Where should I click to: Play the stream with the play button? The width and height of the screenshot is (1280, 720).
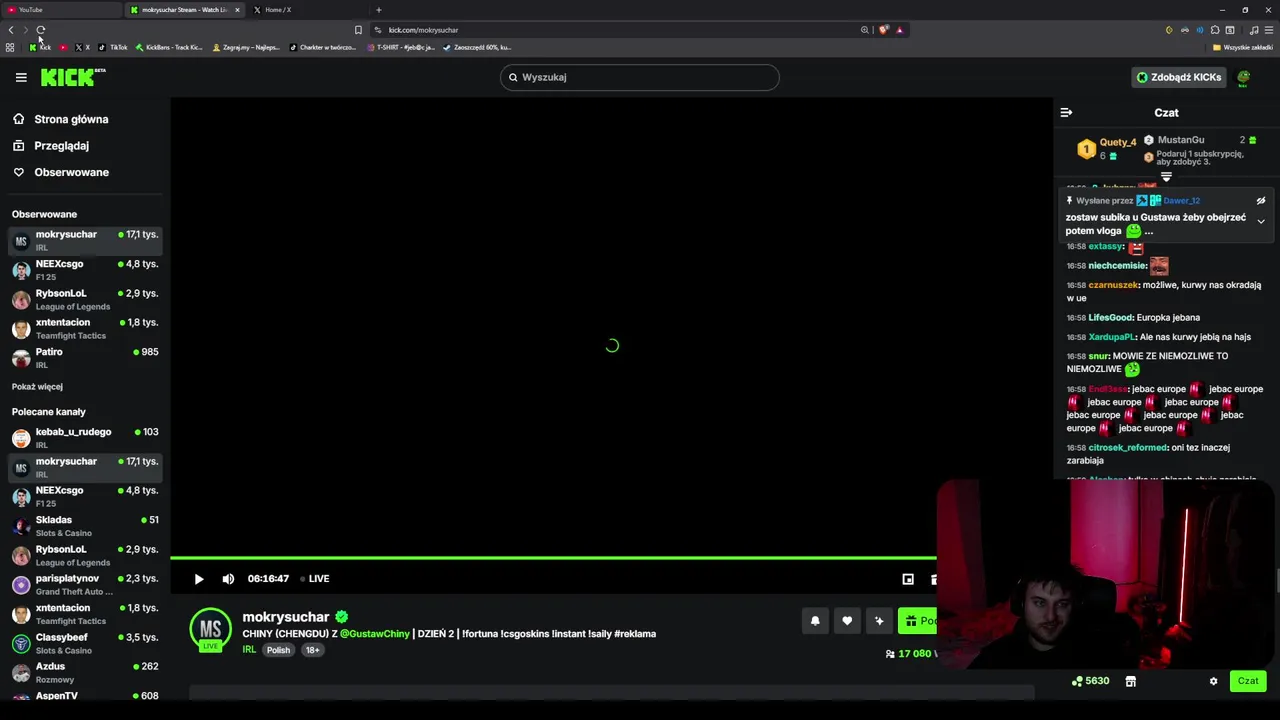(x=199, y=579)
